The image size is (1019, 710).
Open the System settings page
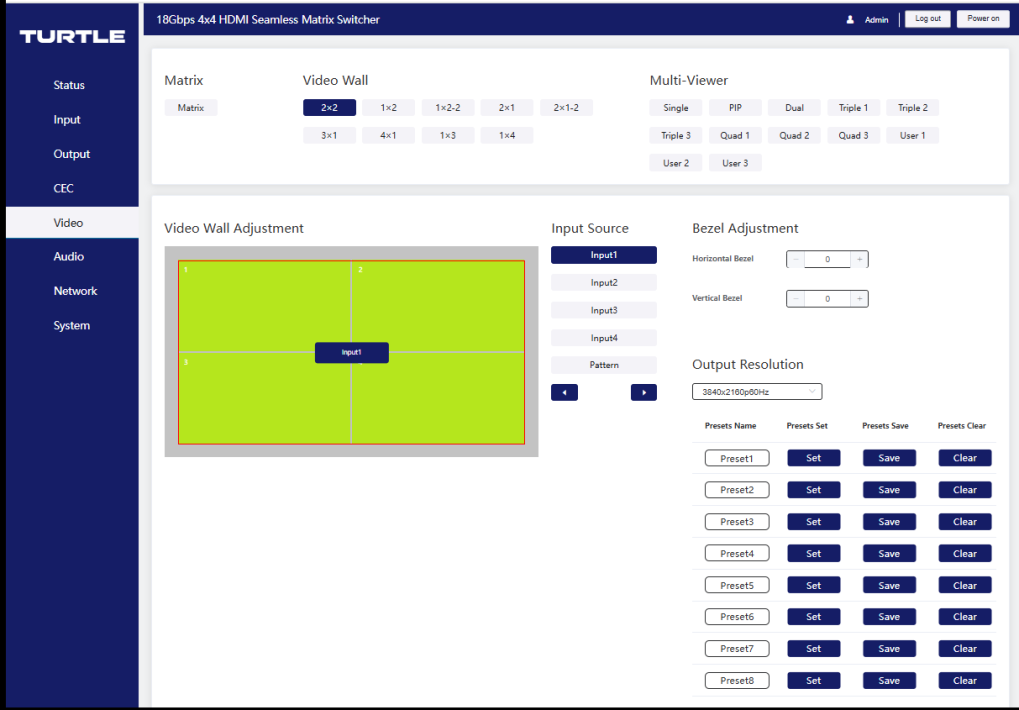[70, 325]
